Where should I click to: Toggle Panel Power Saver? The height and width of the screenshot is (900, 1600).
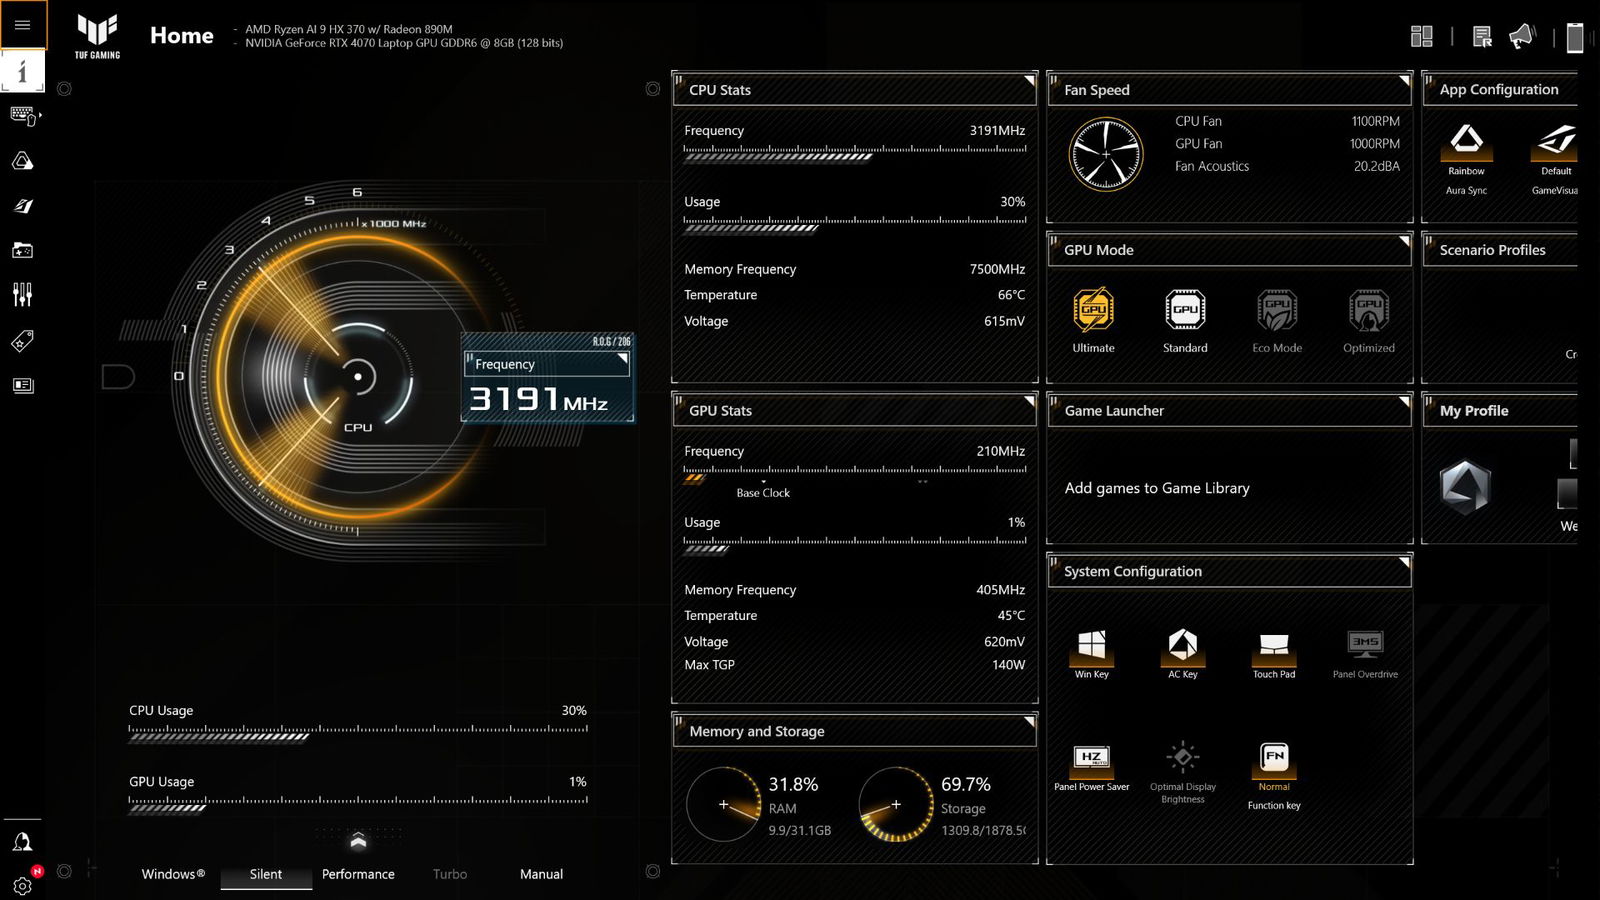[x=1092, y=766]
